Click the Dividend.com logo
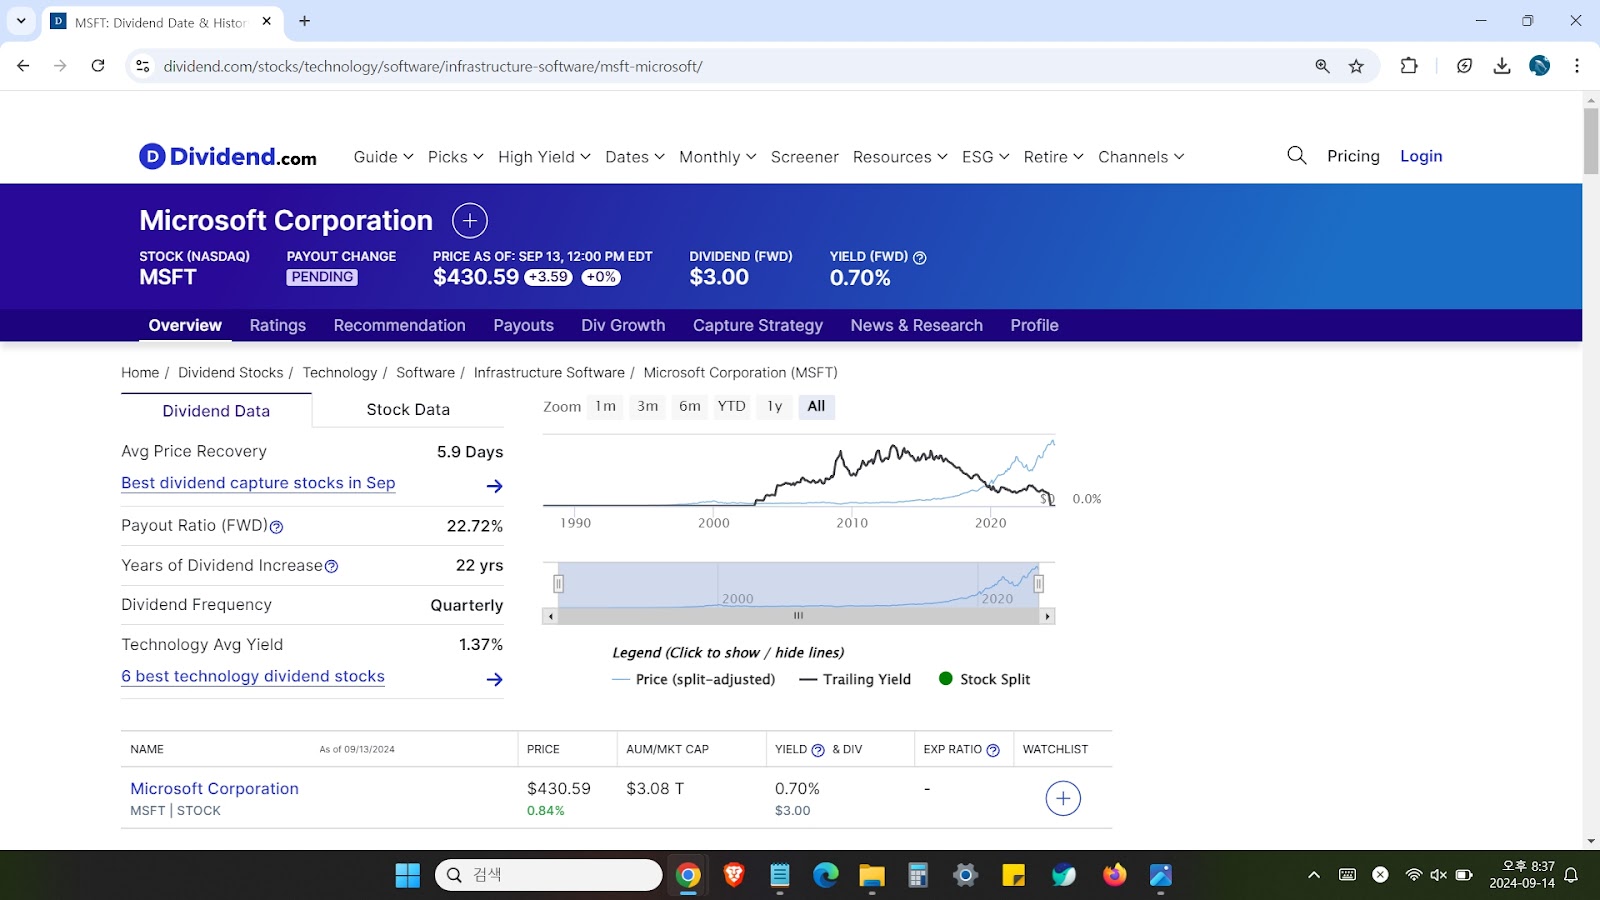Screen dimensions: 1600x900 pos(228,156)
